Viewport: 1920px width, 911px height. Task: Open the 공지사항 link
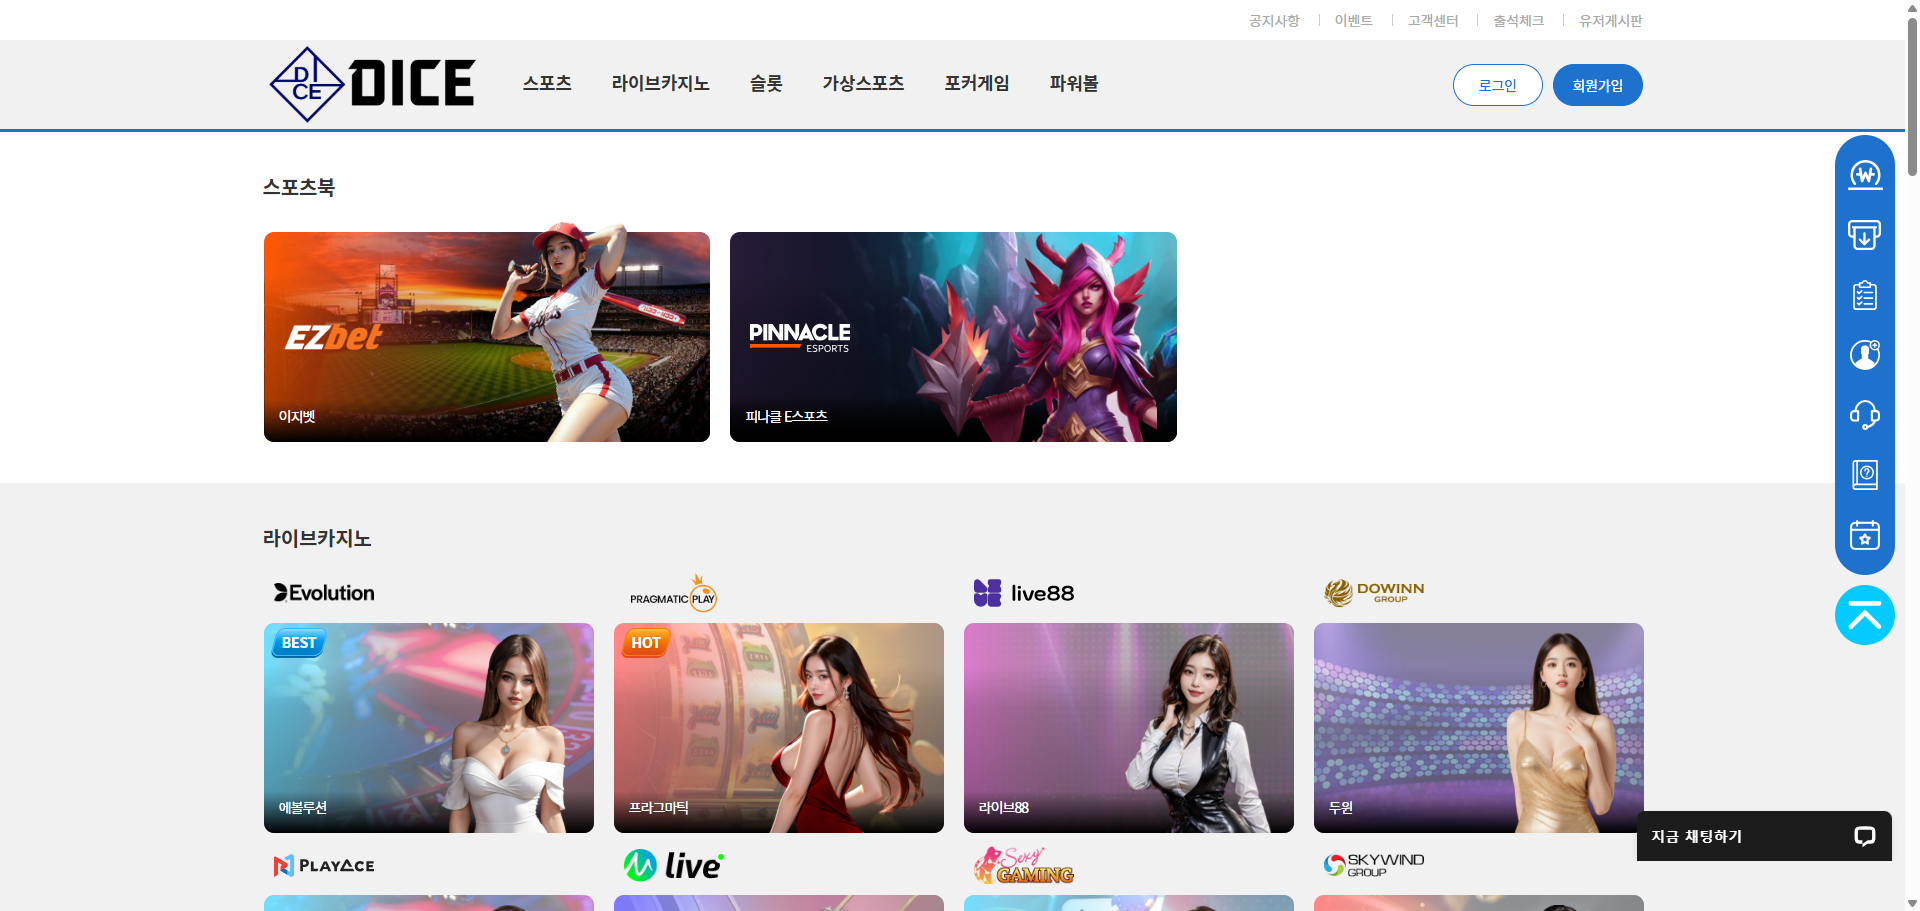[x=1274, y=20]
